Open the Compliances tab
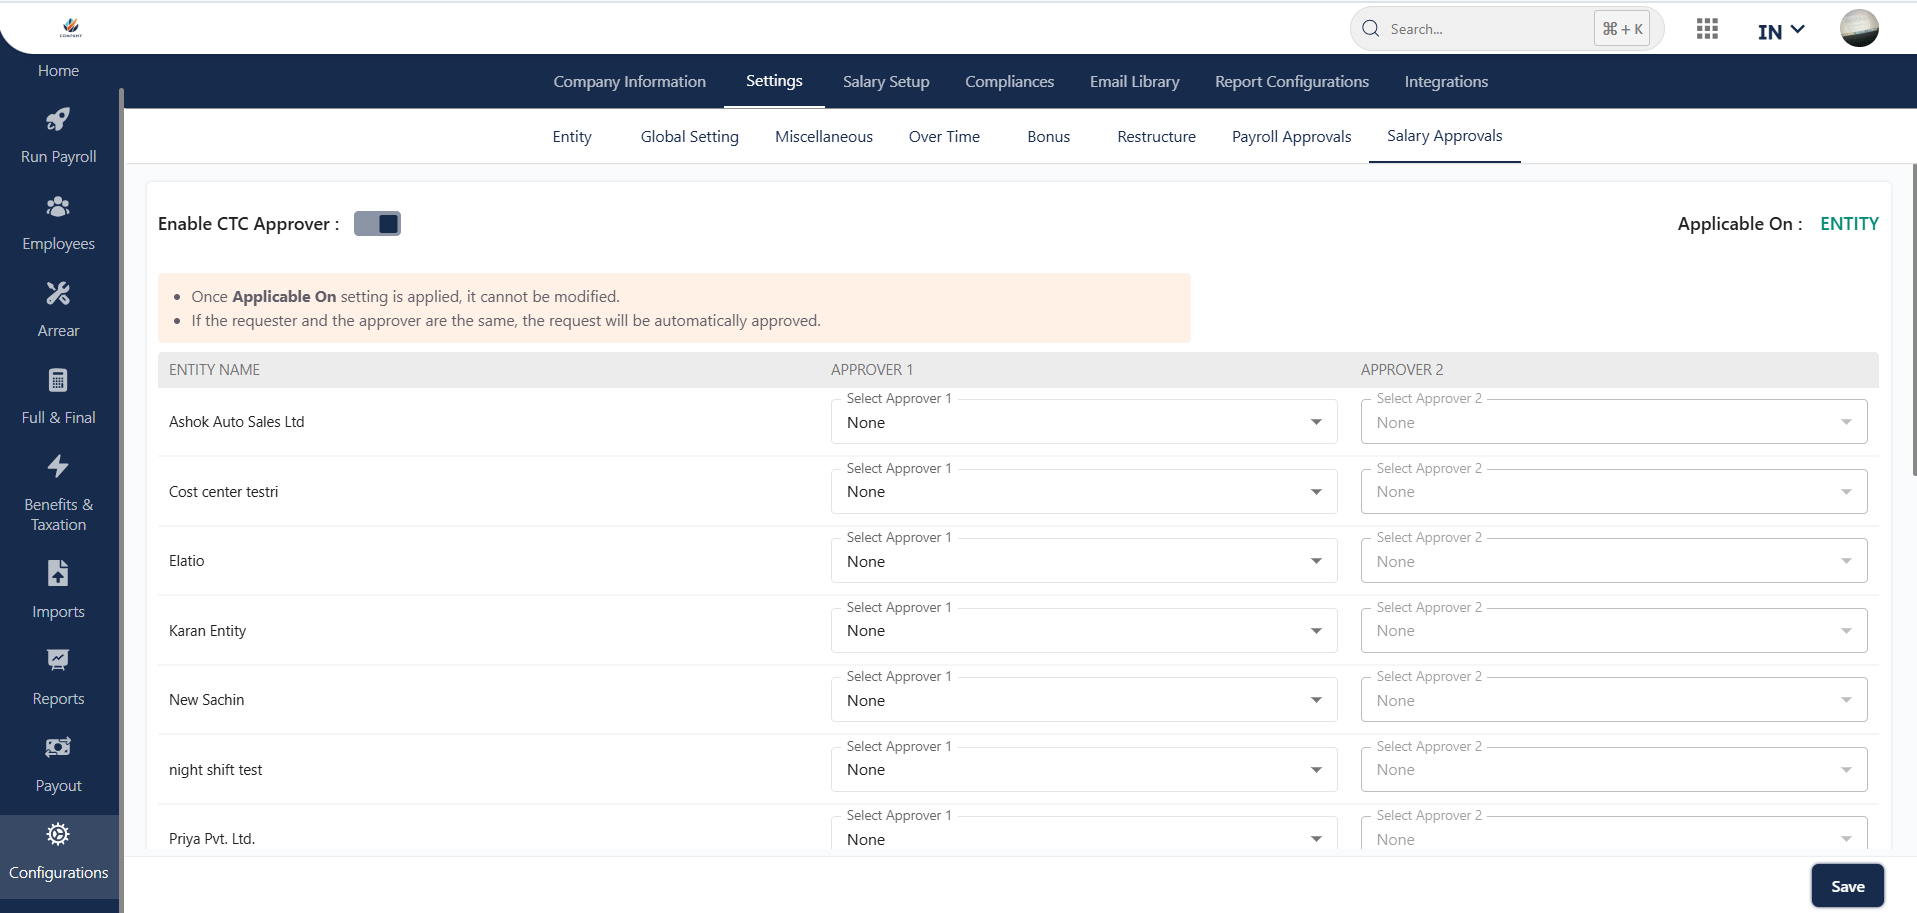The height and width of the screenshot is (913, 1917). pyautogui.click(x=1009, y=81)
